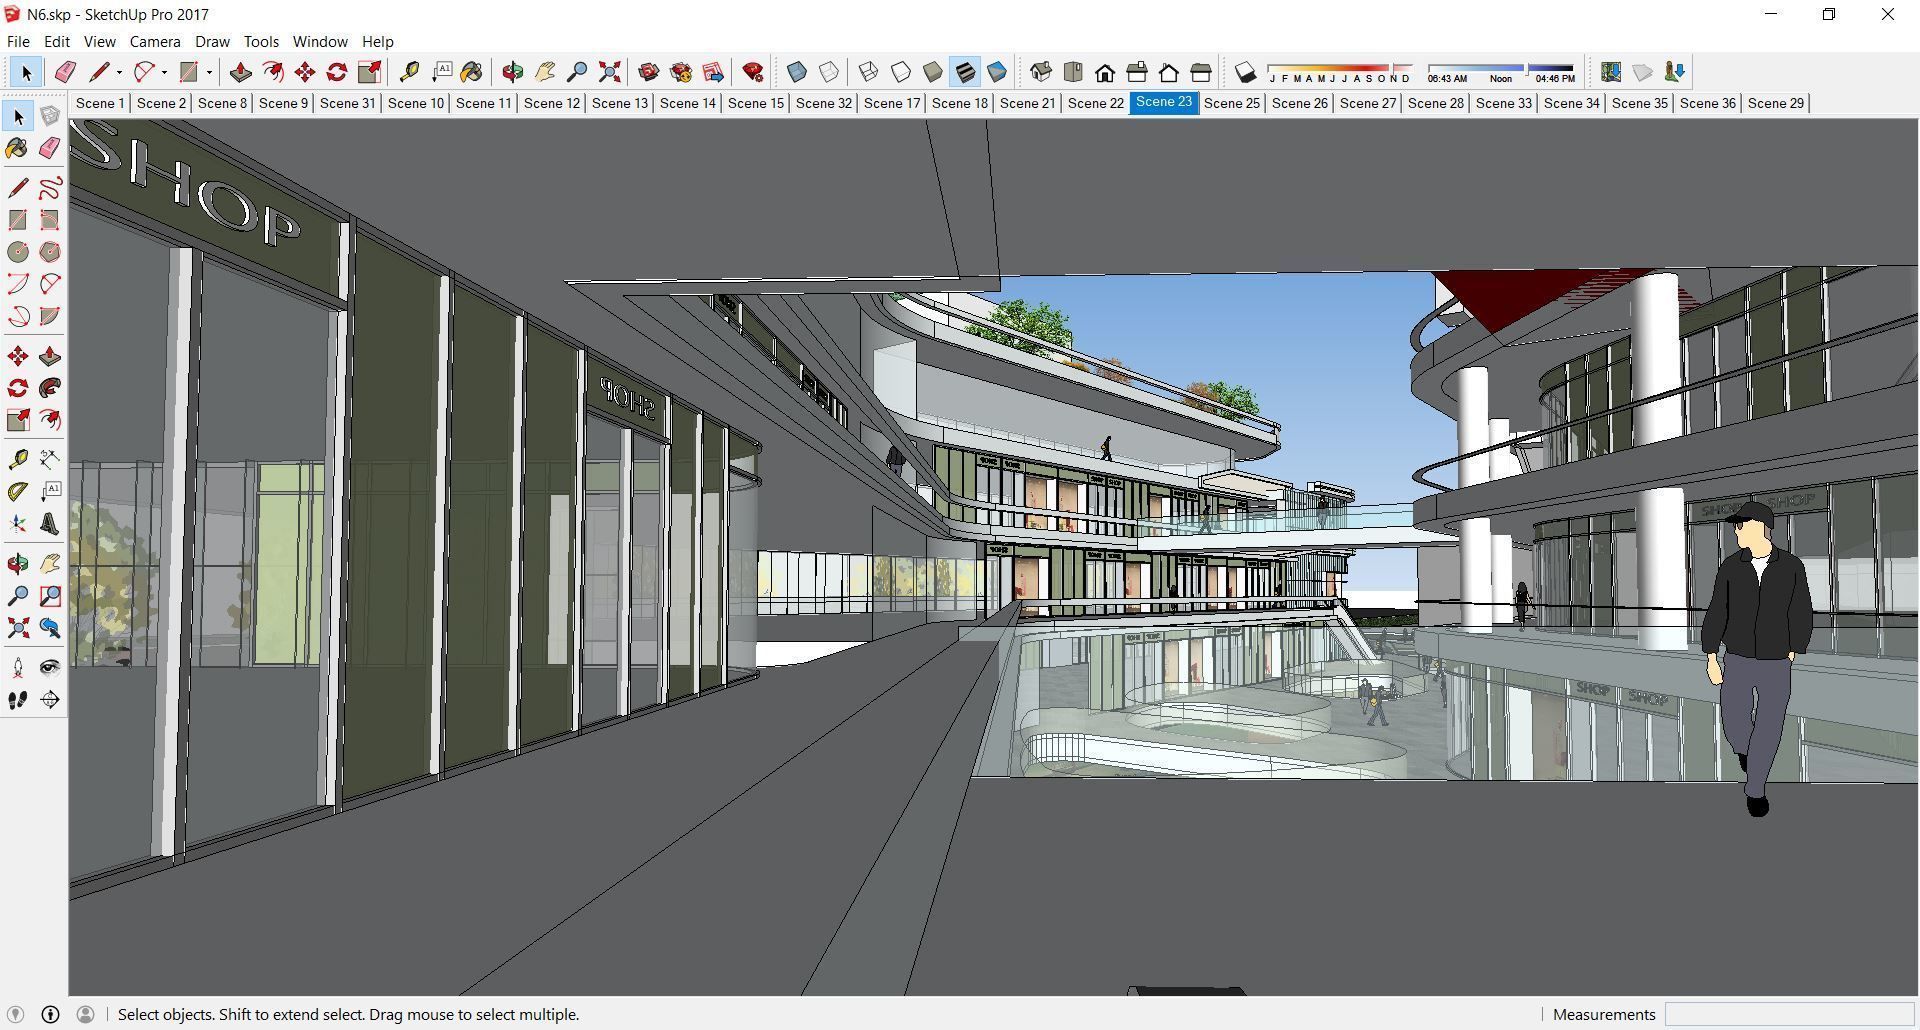The height and width of the screenshot is (1030, 1920).
Task: Select the Paint Bucket tool in left toolbar
Action: click(18, 149)
